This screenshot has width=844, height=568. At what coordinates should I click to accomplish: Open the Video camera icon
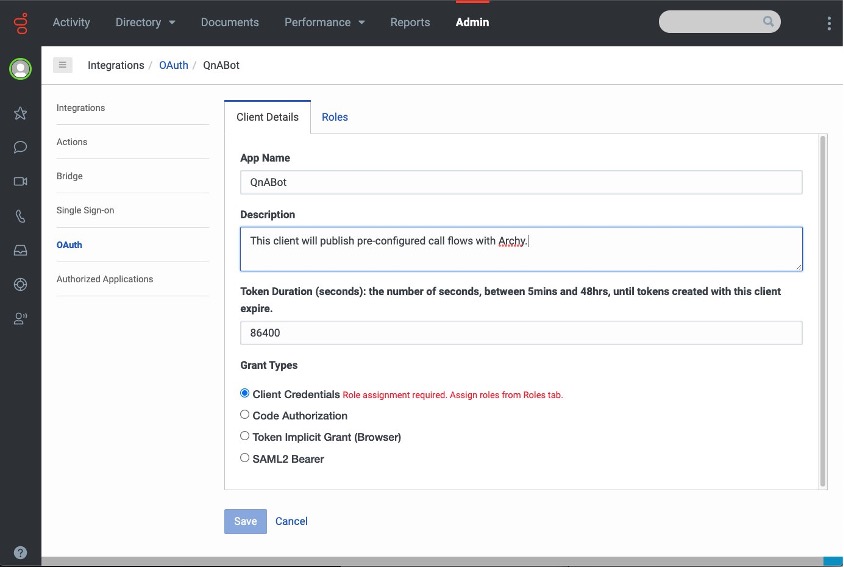pos(20,181)
